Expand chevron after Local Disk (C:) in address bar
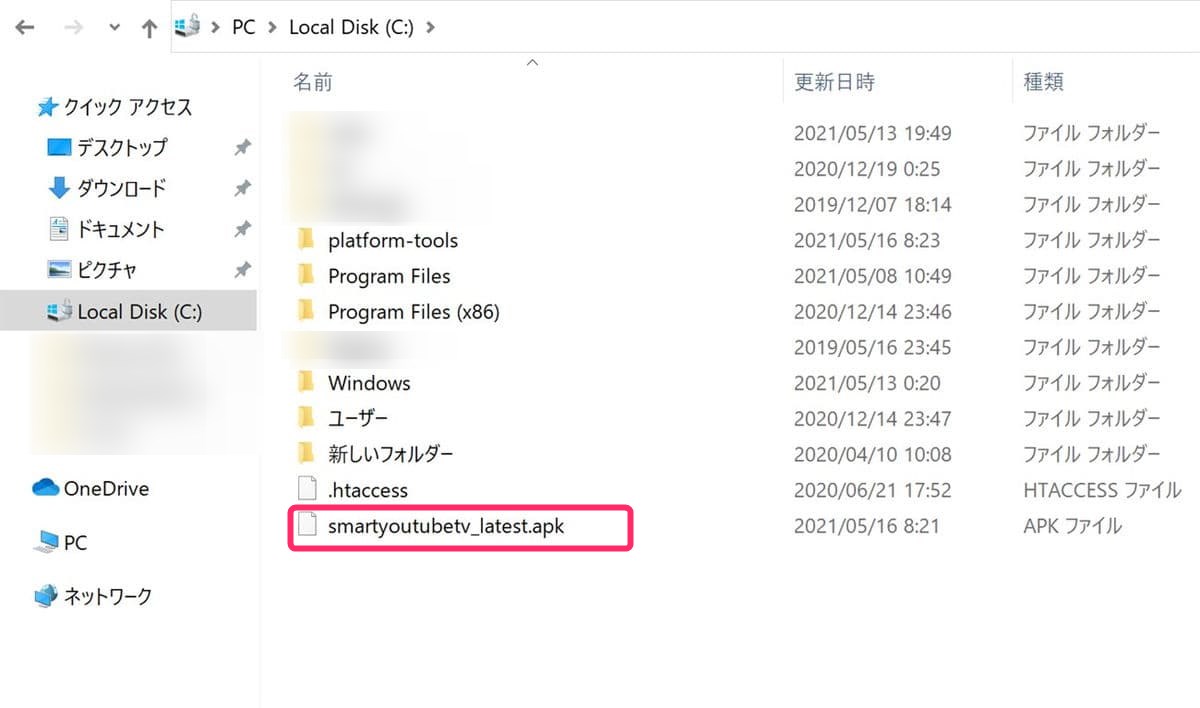The image size is (1200, 708). 431,27
